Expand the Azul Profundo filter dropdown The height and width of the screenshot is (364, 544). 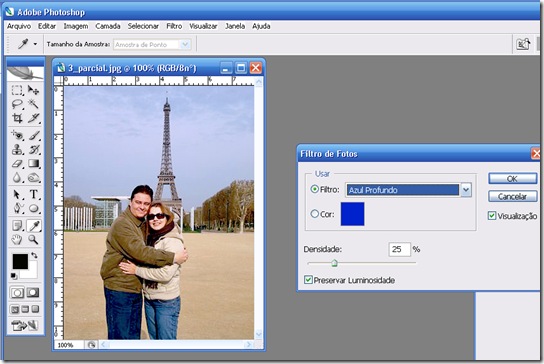tap(466, 190)
